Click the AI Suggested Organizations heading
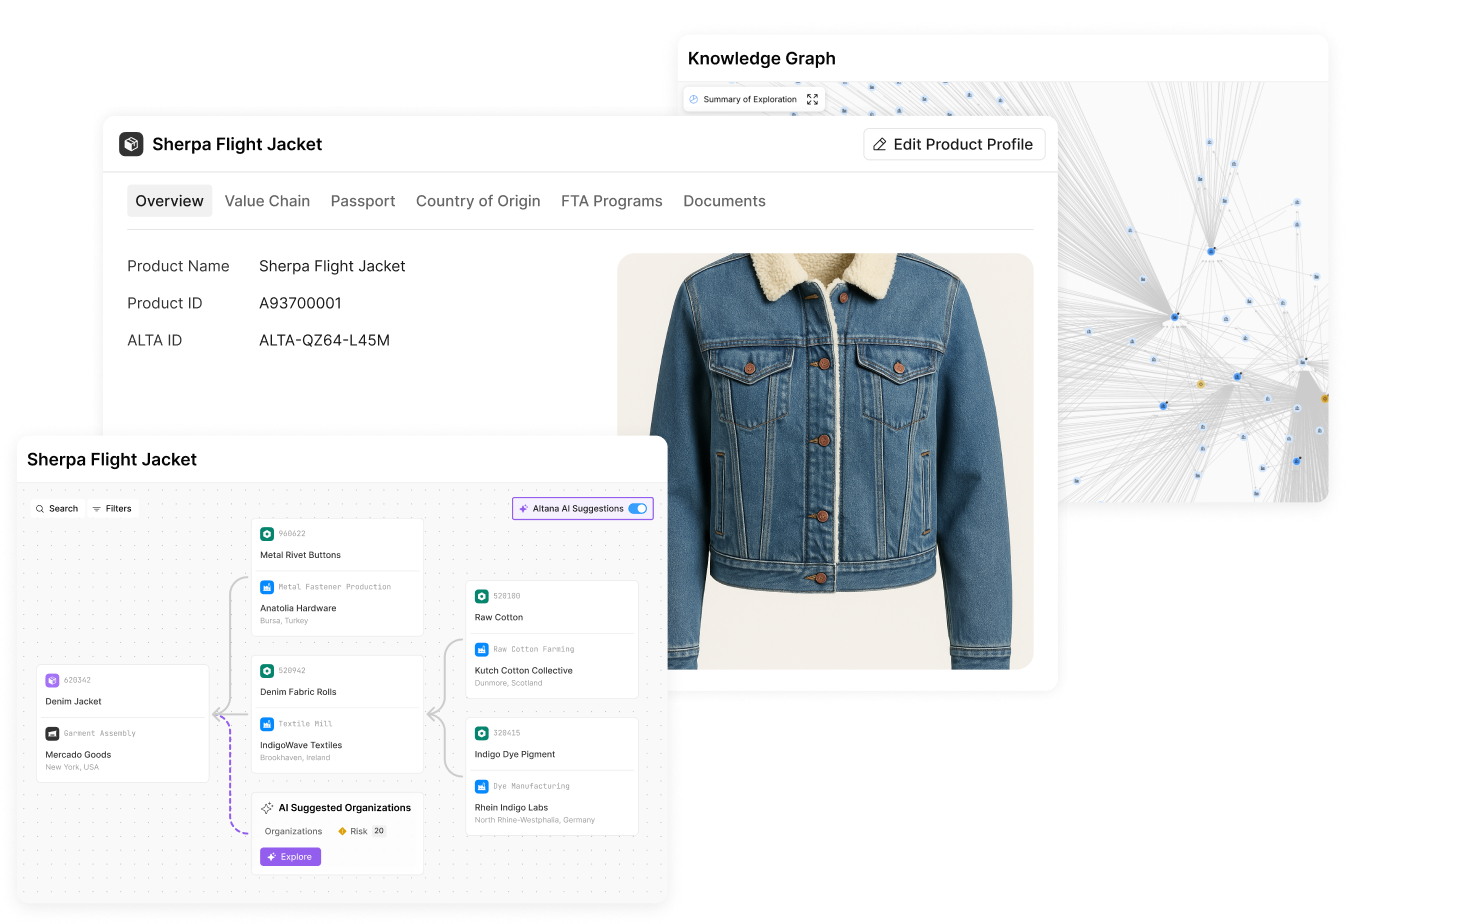Screen dimensions: 1472x924 click(x=344, y=808)
